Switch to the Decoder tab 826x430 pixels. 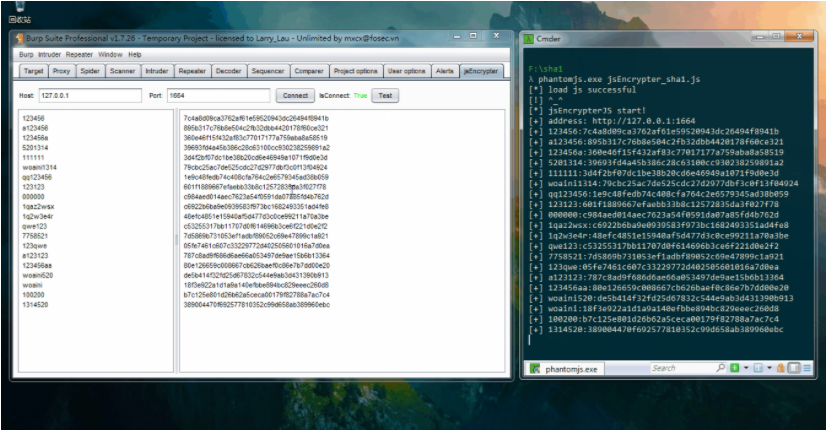click(x=229, y=71)
